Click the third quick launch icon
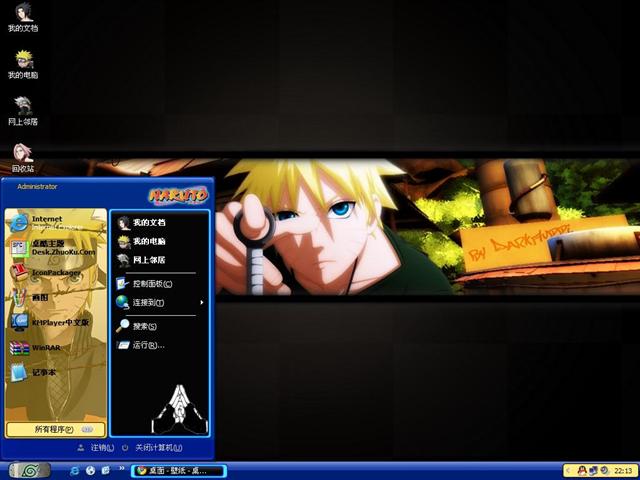This screenshot has height=480, width=640. point(105,471)
